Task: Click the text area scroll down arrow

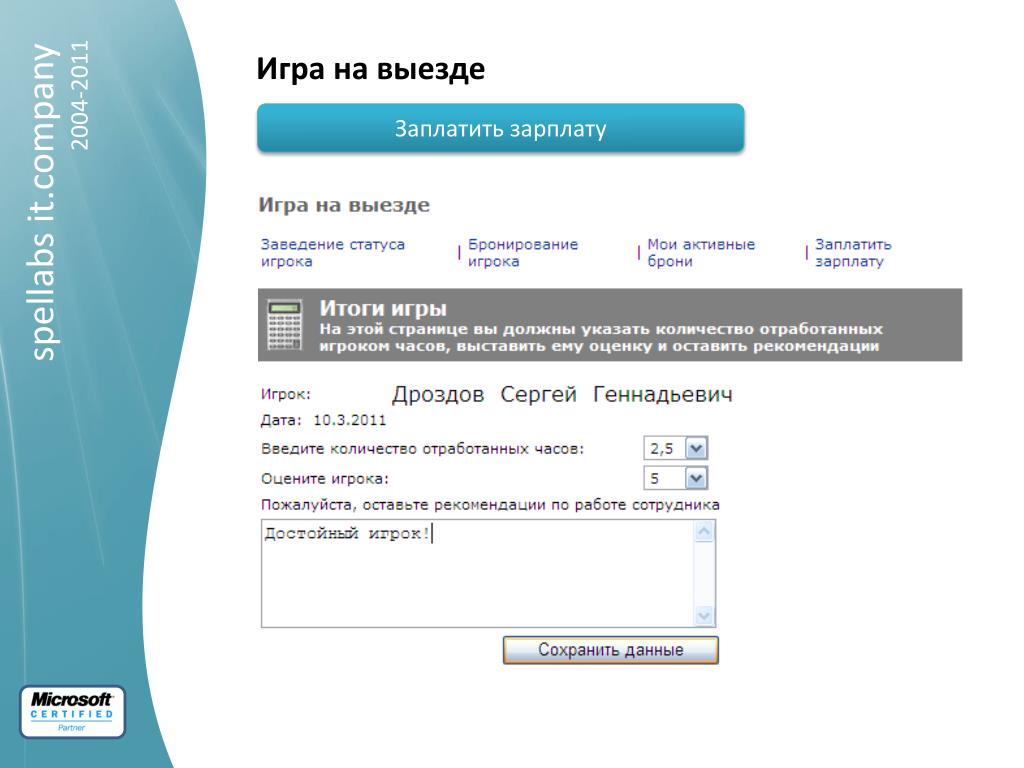Action: click(x=704, y=615)
